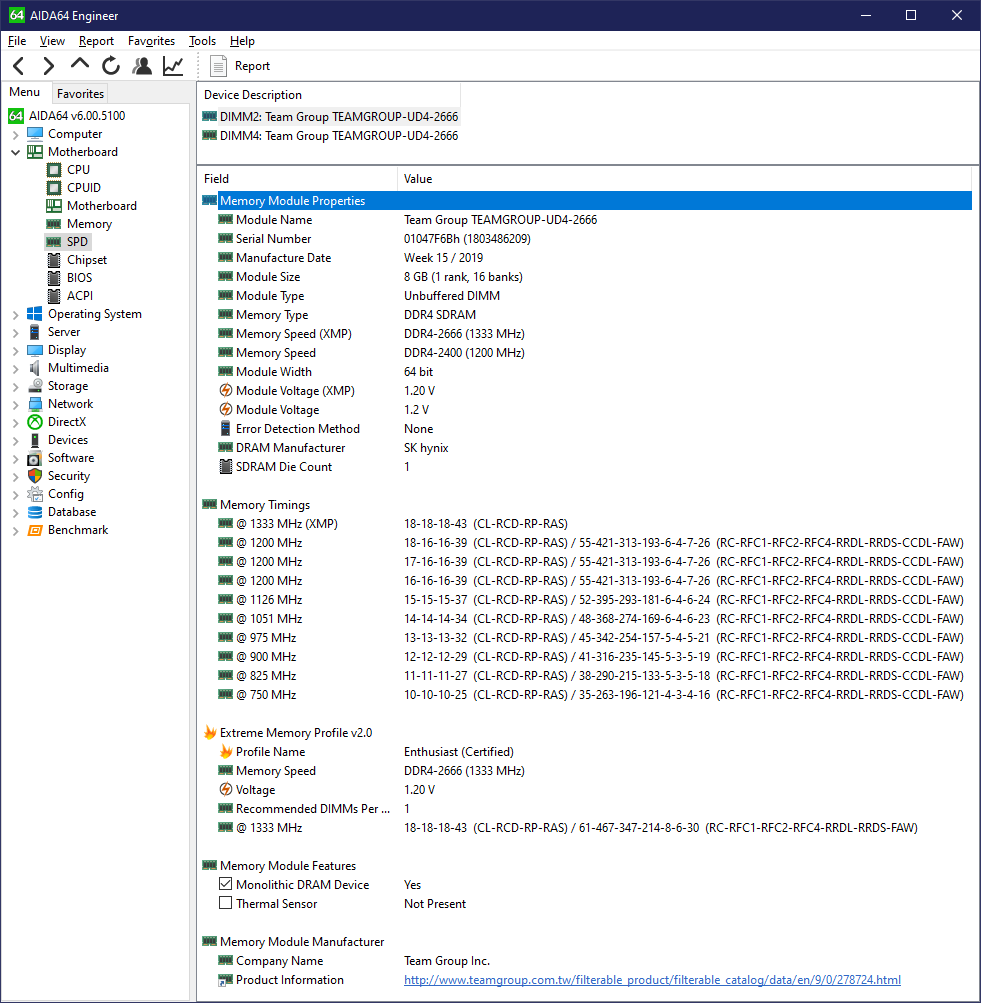981x1003 pixels.
Task: Click the Benchmark tree icon
Action: (x=35, y=530)
